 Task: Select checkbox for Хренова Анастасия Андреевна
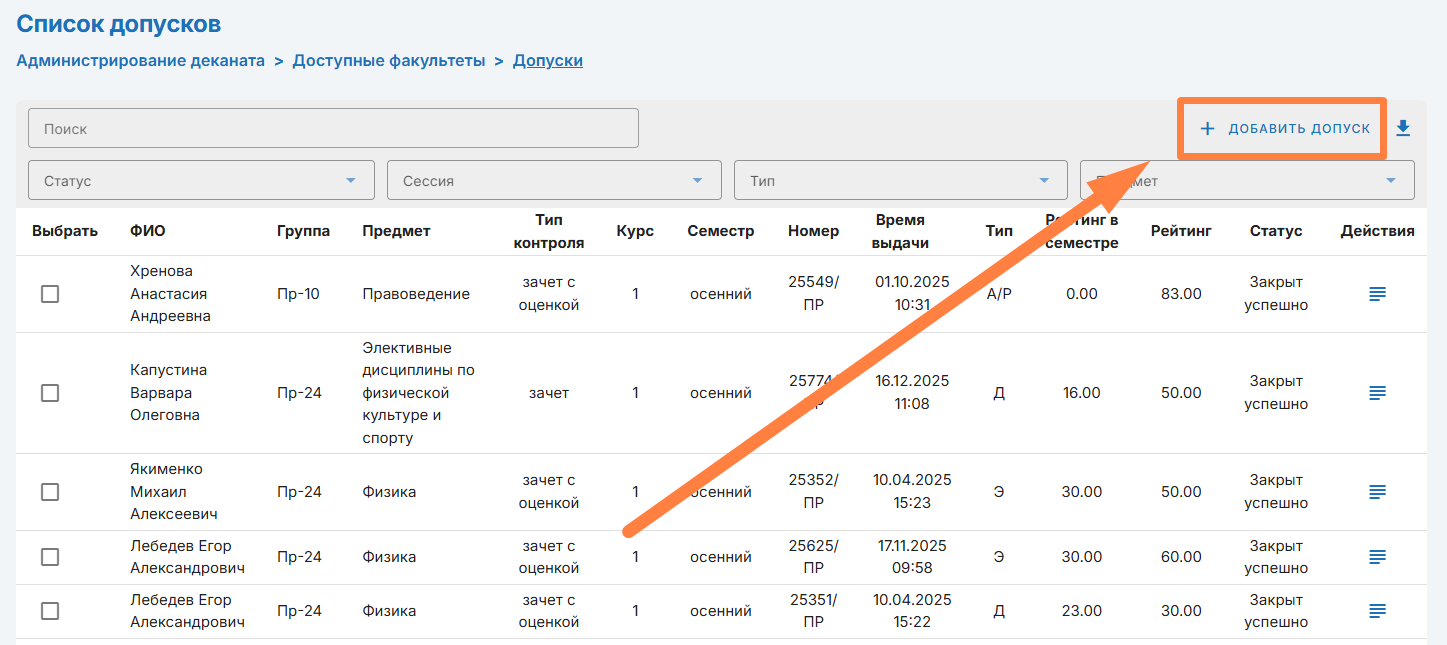tap(50, 294)
